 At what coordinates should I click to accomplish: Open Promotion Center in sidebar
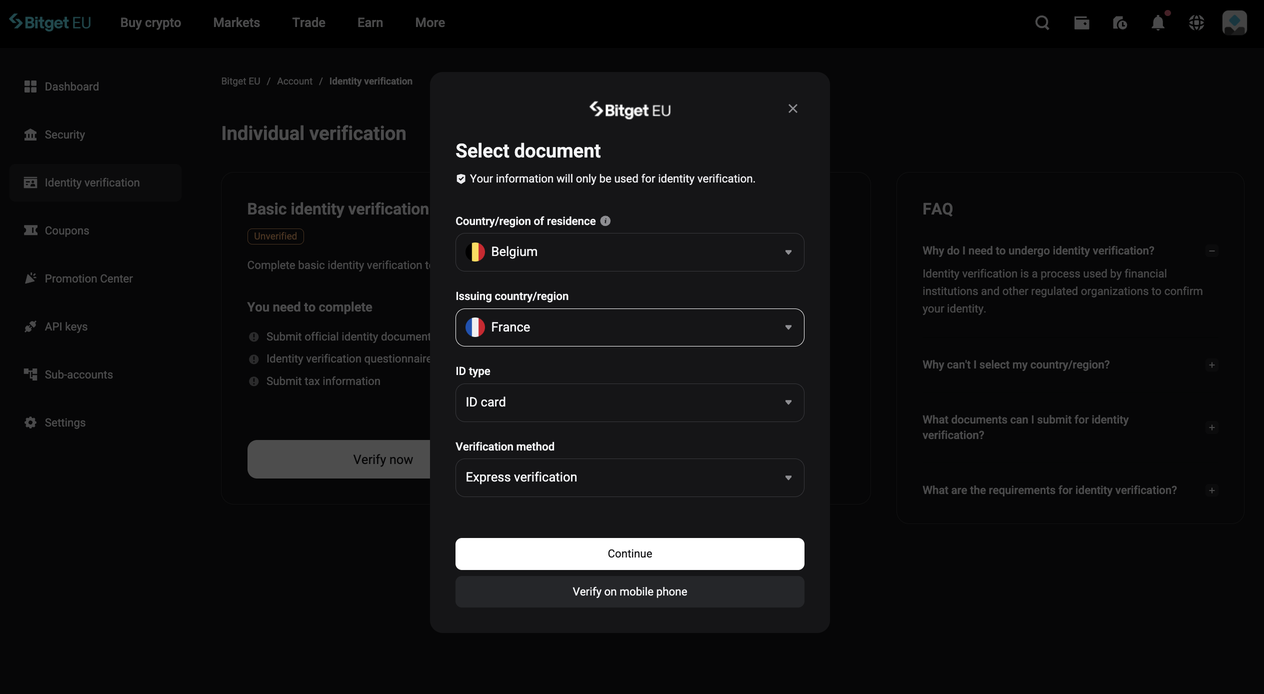click(95, 279)
